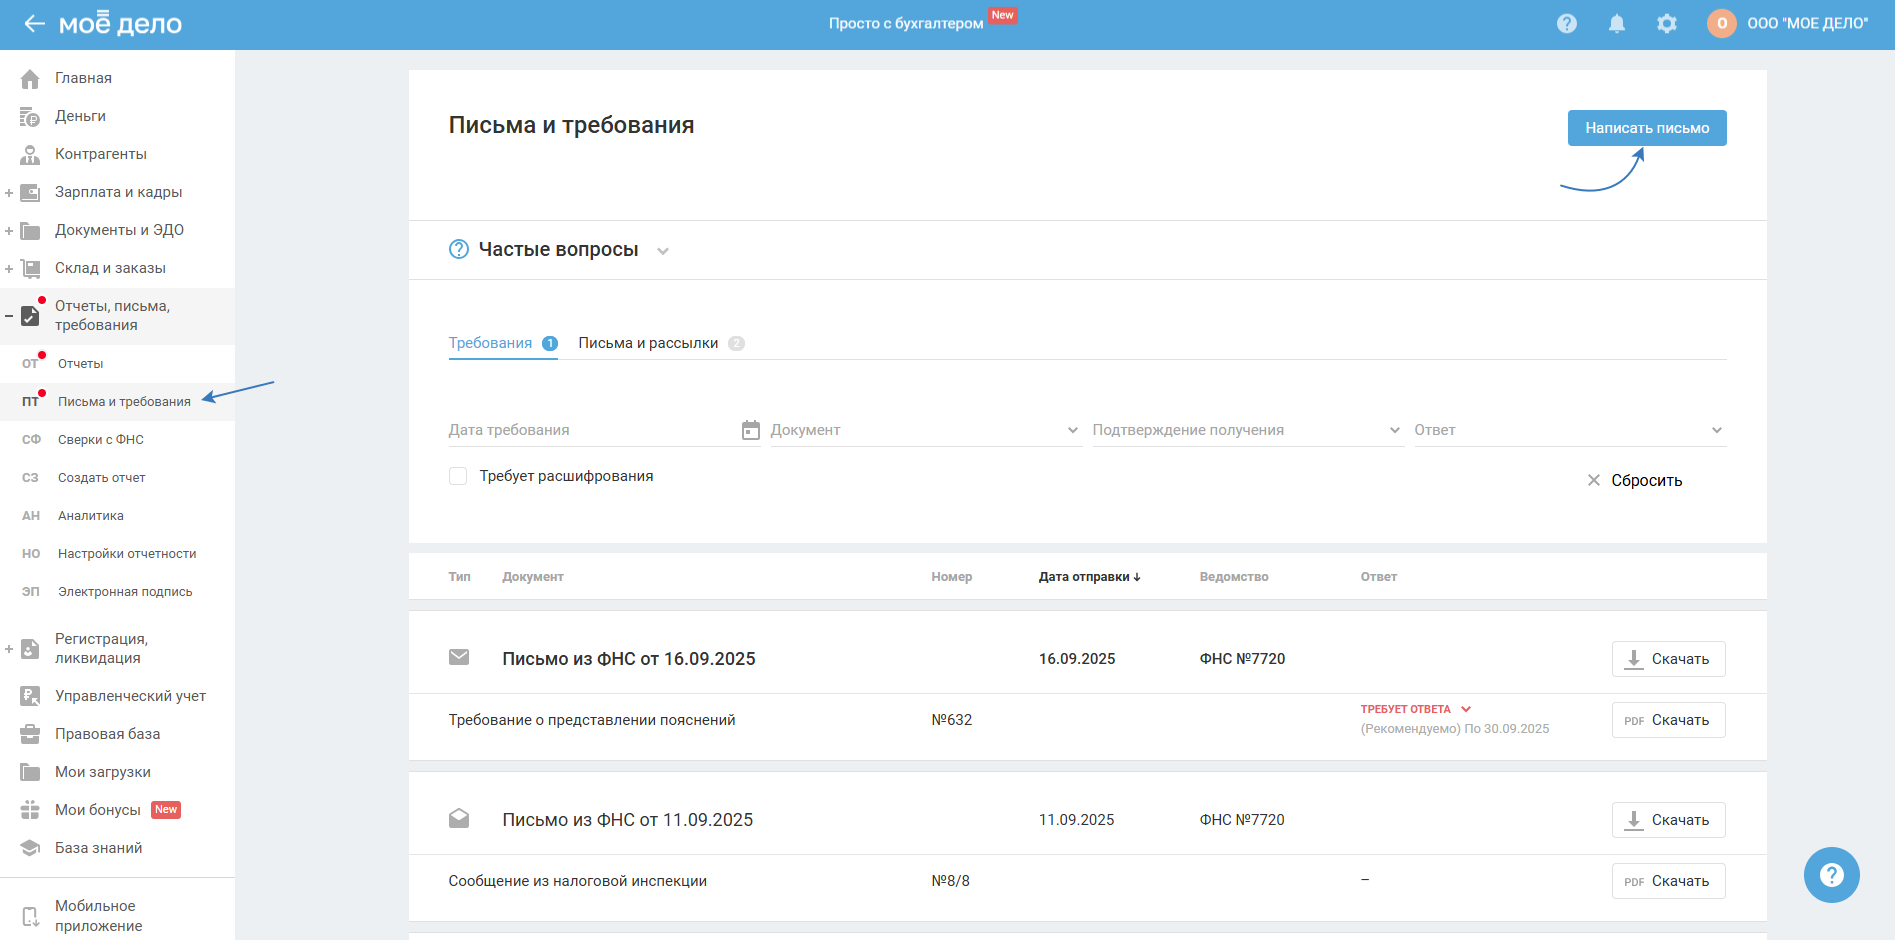Click the home icon for Главная
Screen dimensions: 1895x940
(x=30, y=79)
